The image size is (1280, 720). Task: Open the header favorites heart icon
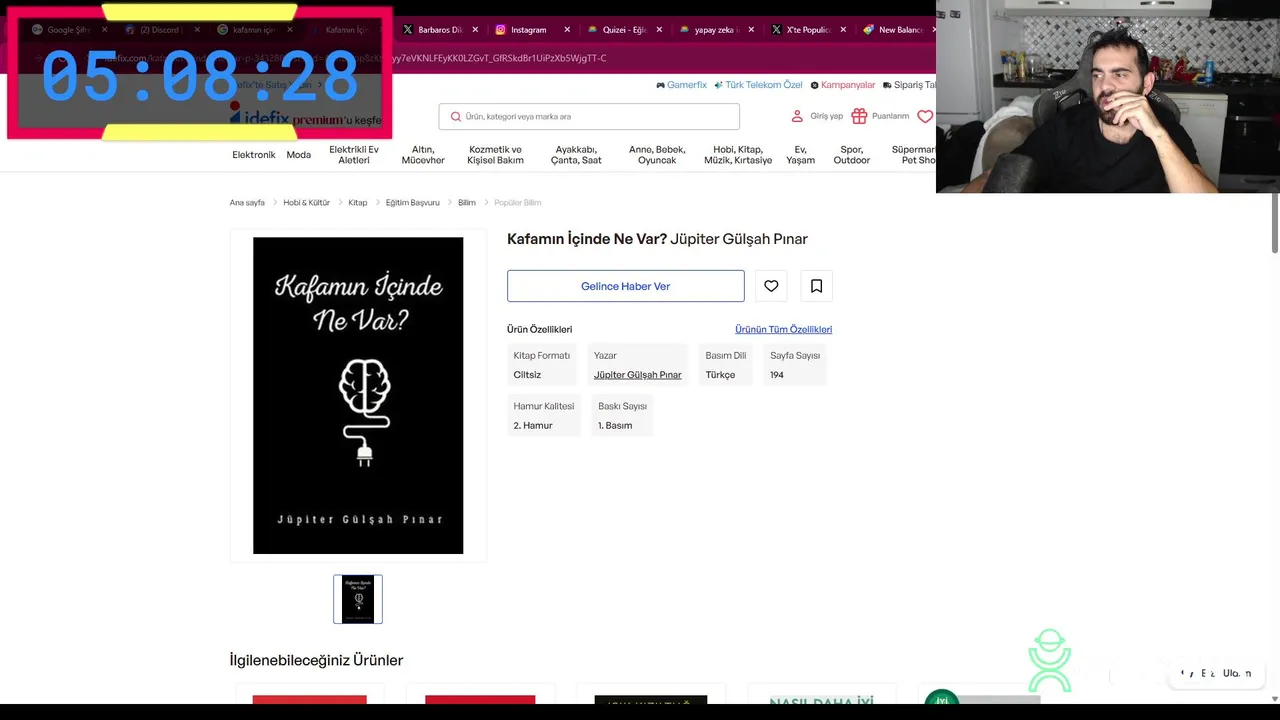pos(925,116)
